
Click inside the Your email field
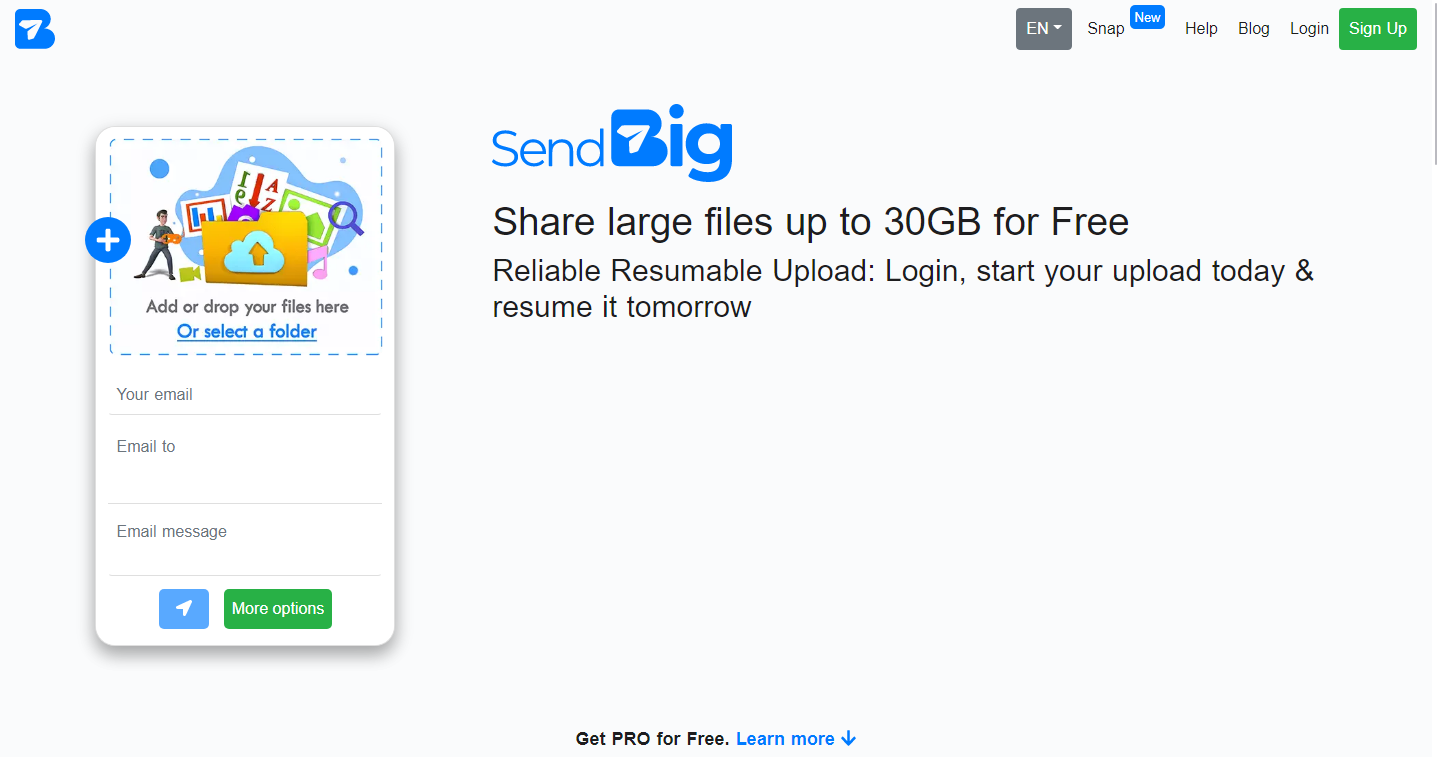pyautogui.click(x=244, y=394)
